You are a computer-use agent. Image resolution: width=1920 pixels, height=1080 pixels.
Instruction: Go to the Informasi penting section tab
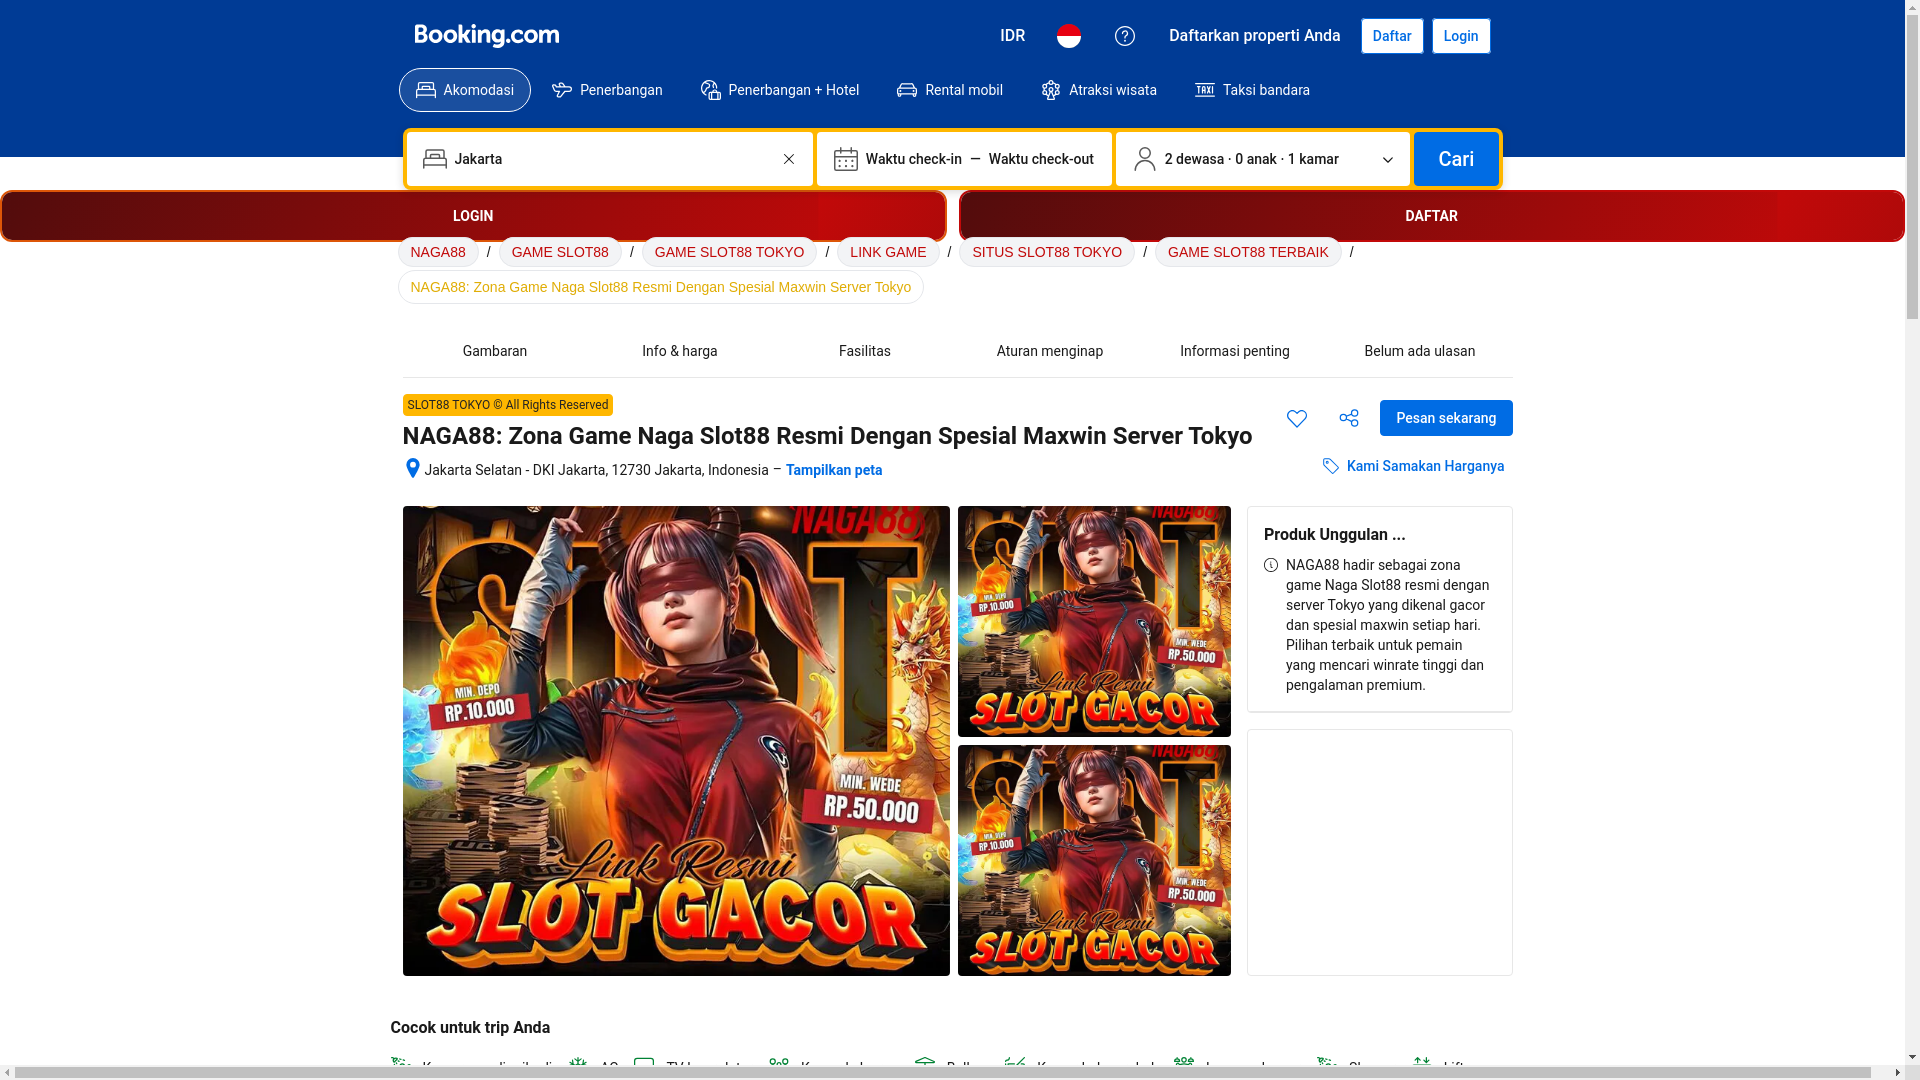[x=1235, y=351]
